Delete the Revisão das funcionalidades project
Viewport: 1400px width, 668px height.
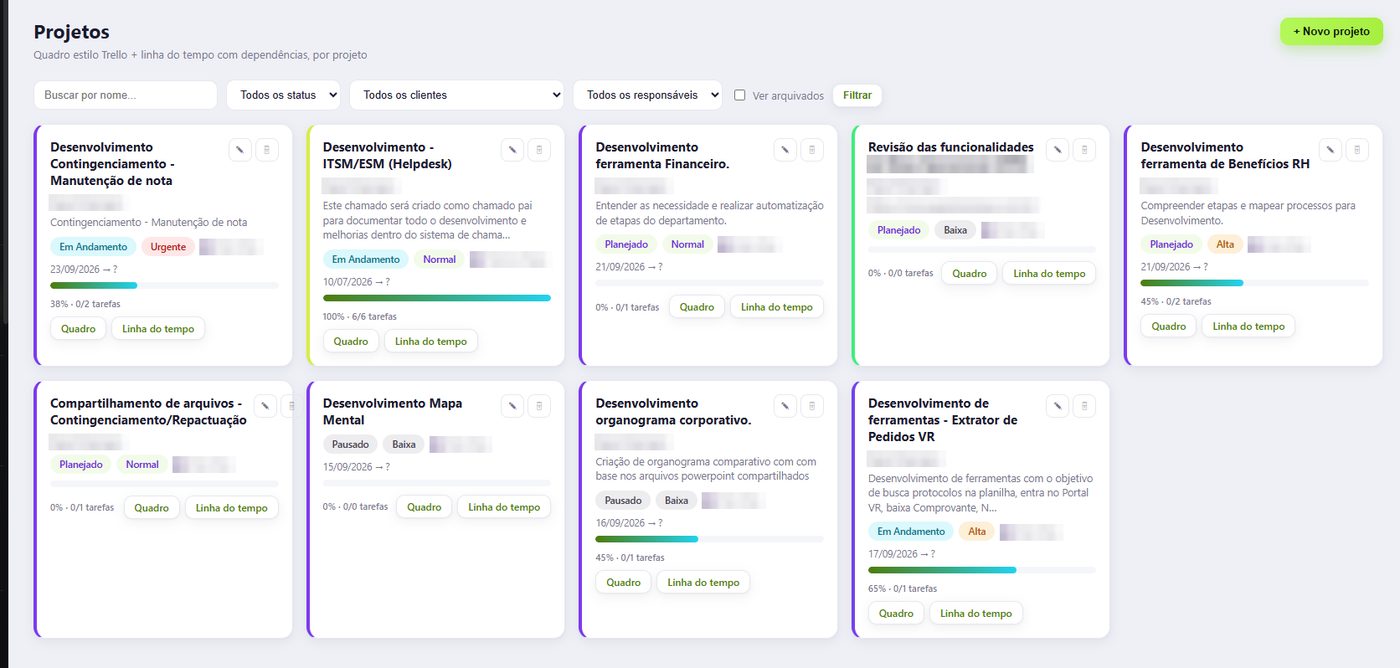(1084, 150)
